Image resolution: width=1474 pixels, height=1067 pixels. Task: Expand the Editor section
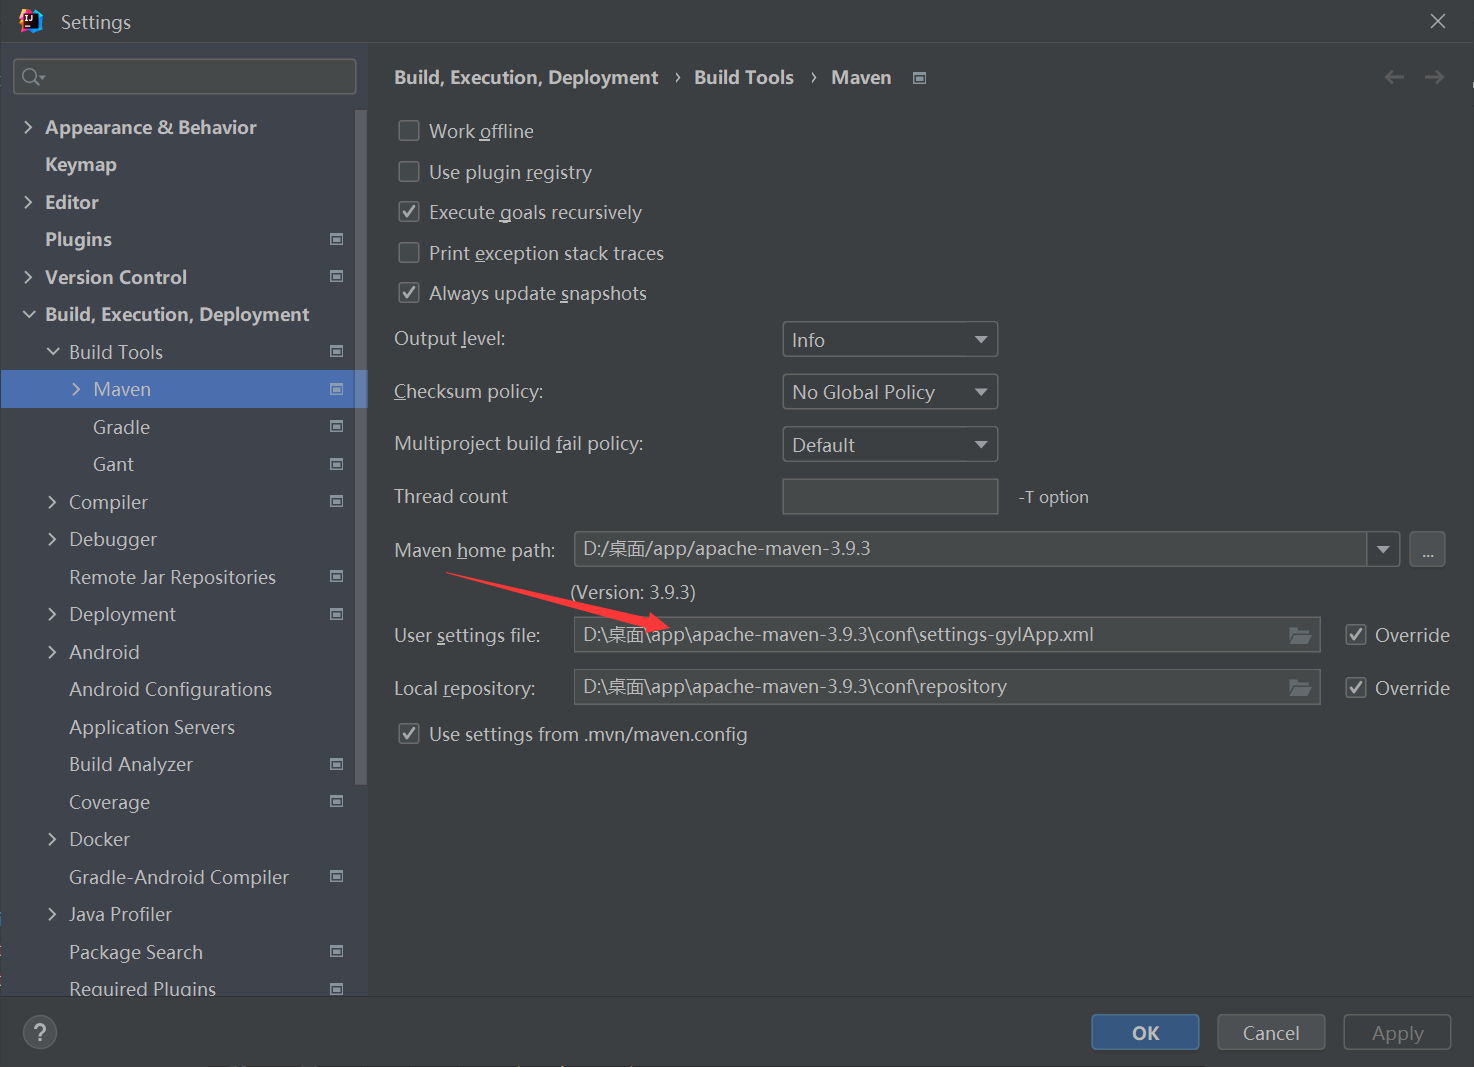click(28, 202)
